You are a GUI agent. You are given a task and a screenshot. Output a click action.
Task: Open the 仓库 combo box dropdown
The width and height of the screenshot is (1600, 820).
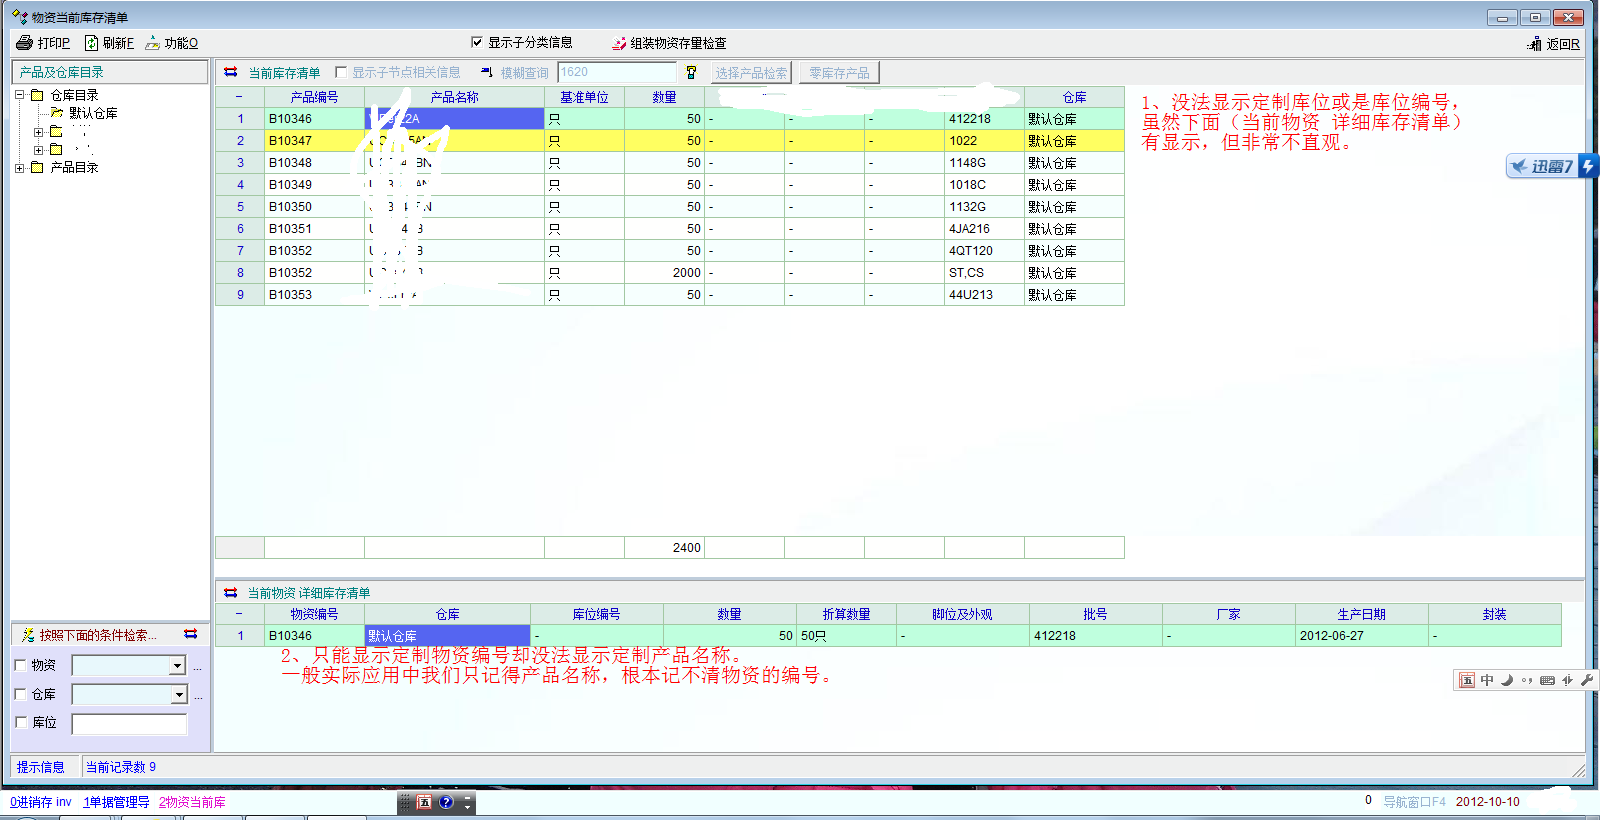tap(179, 695)
